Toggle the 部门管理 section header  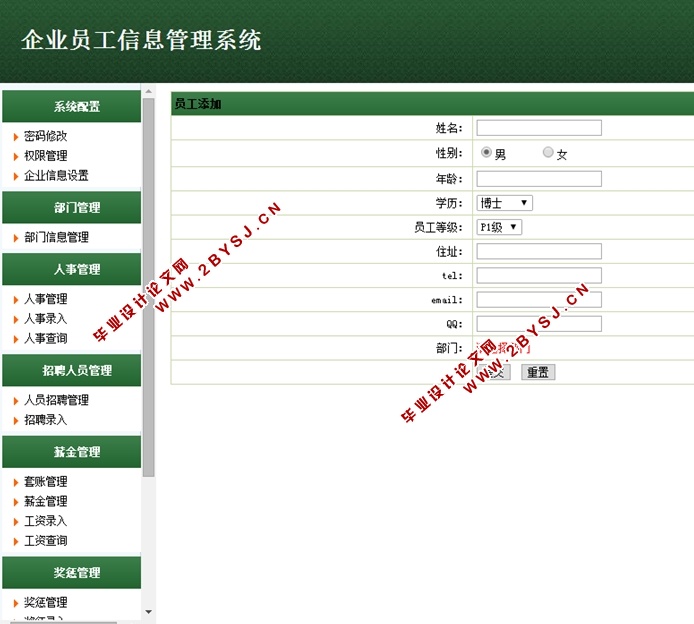72,208
